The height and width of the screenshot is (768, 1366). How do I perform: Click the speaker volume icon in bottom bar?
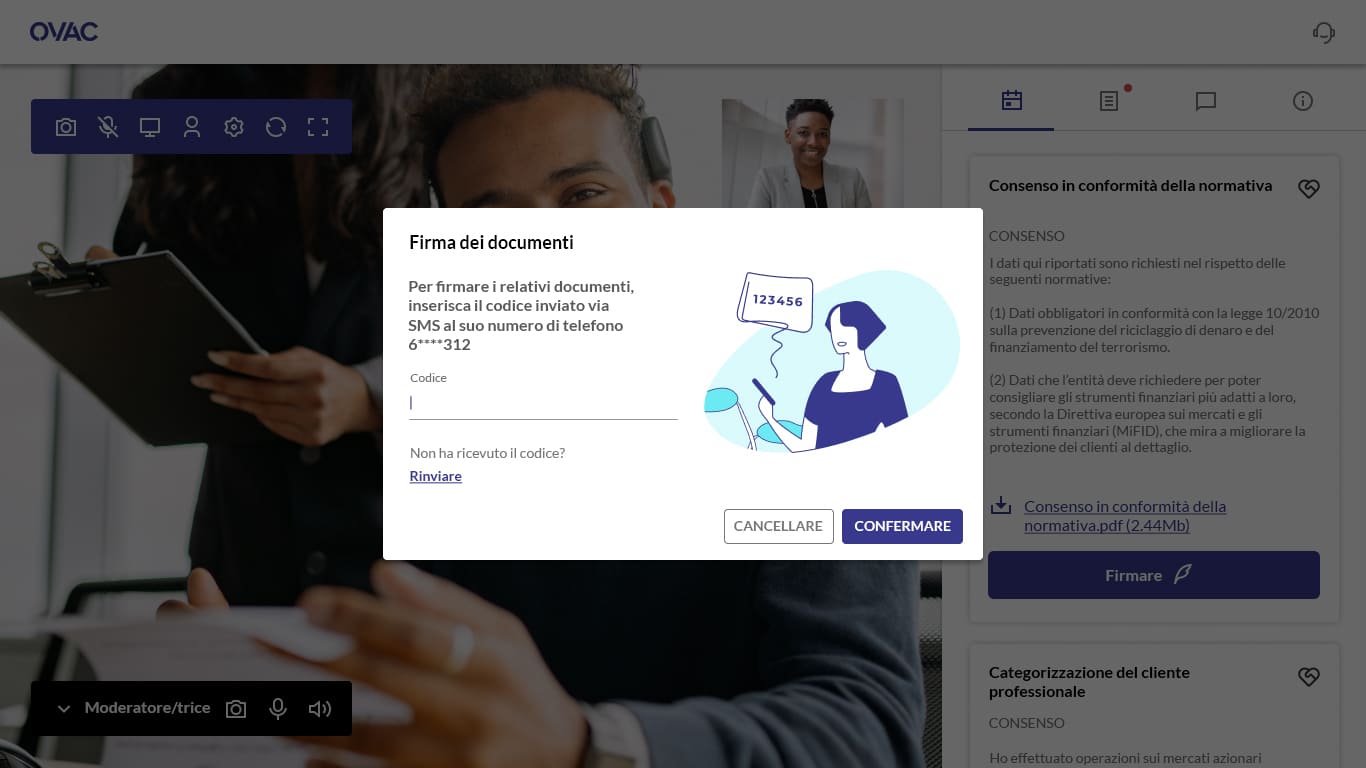click(320, 709)
